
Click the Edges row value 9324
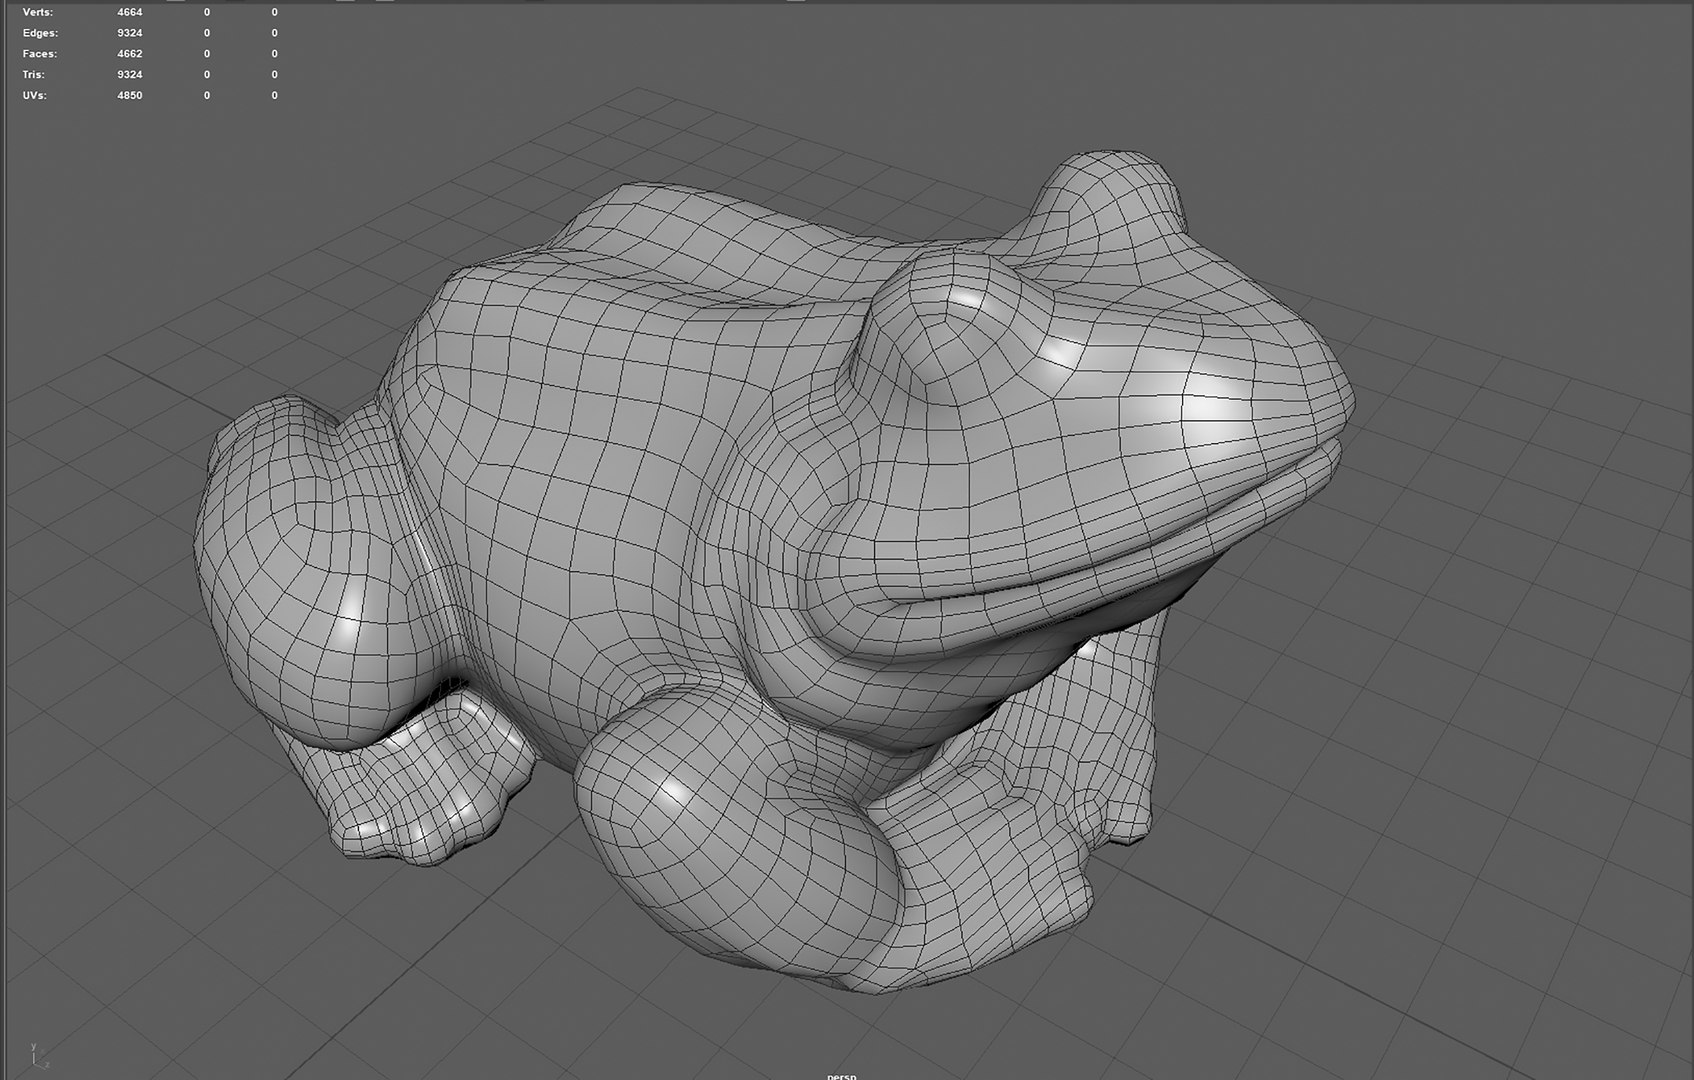click(x=130, y=33)
